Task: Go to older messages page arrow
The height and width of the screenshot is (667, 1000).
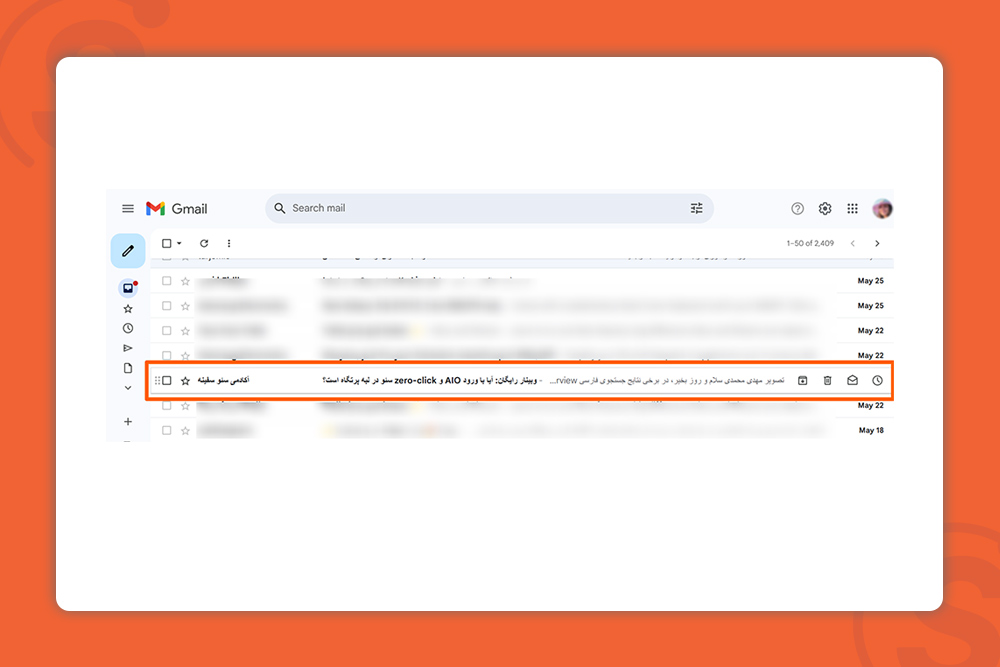Action: (x=877, y=243)
